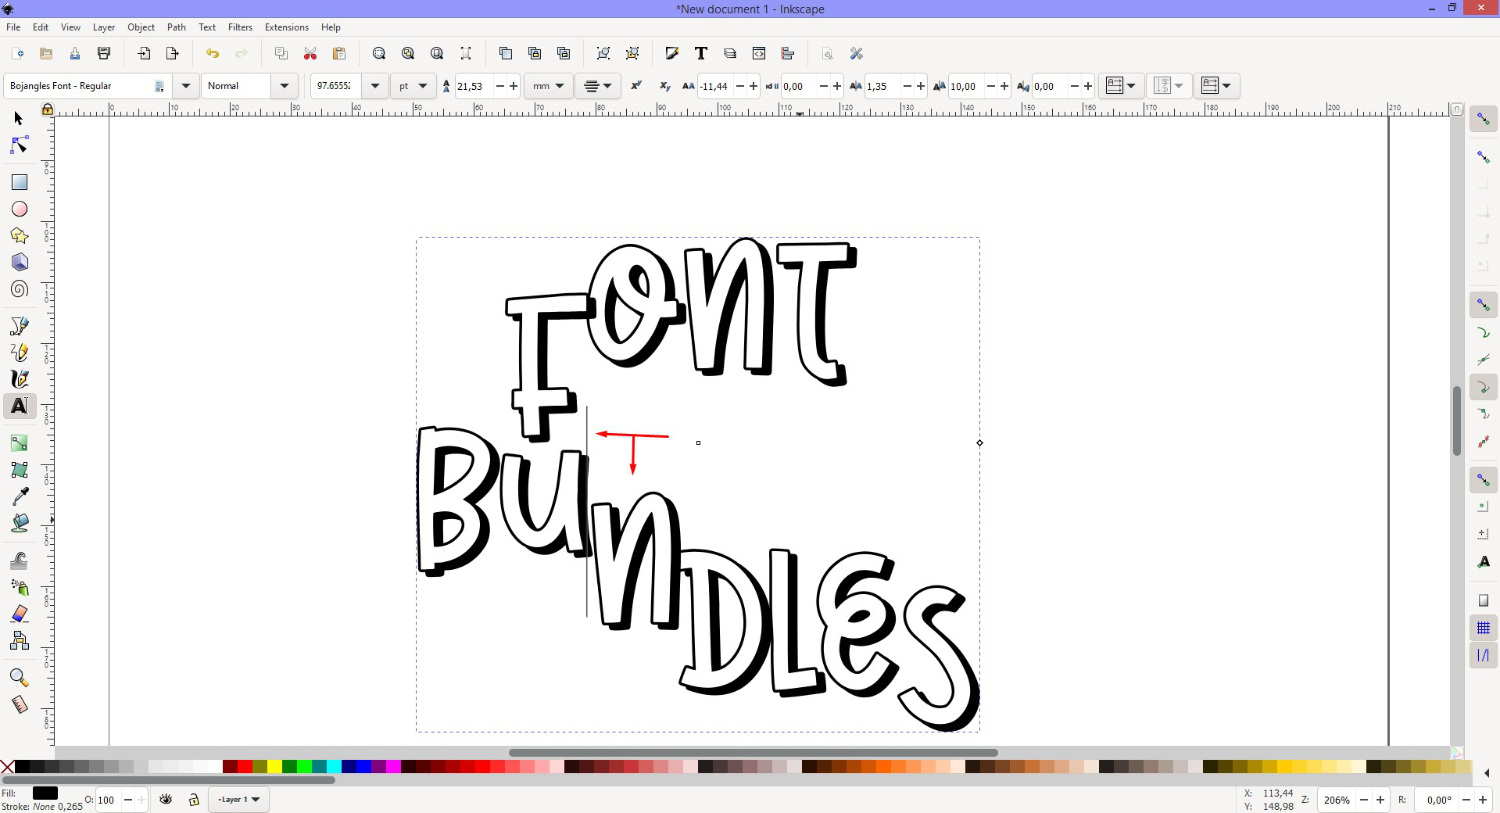Open the font family dropdown
The image size is (1500, 813).
click(x=186, y=86)
